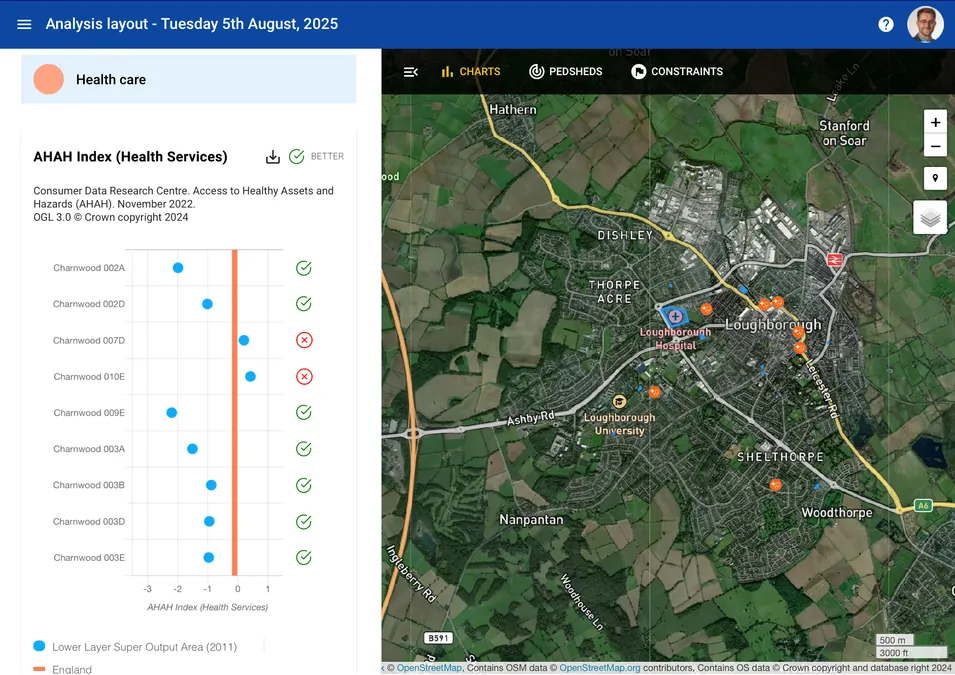955x675 pixels.
Task: Open the user profile avatar
Action: 925,24
